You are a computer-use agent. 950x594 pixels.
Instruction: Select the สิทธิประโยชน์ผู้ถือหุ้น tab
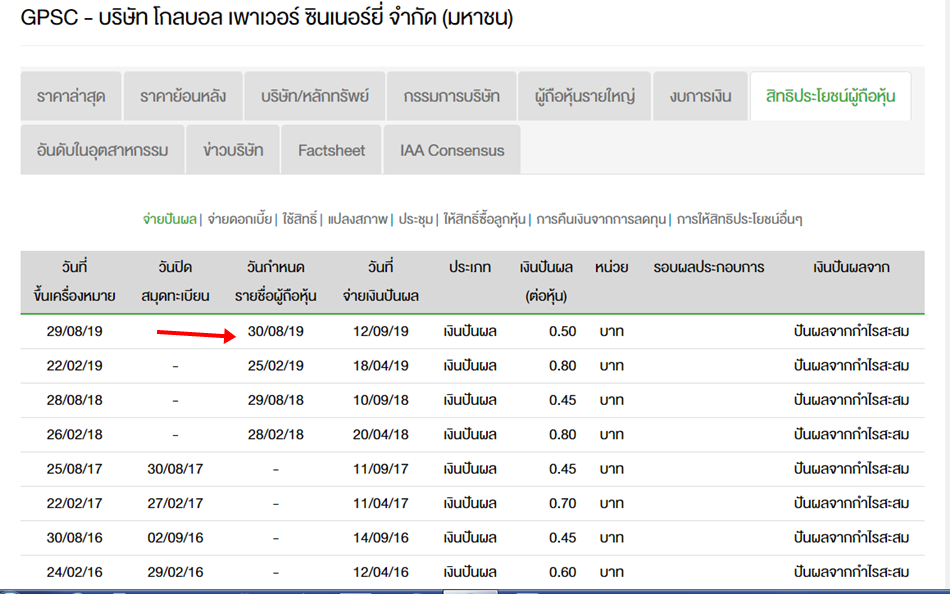tap(831, 96)
